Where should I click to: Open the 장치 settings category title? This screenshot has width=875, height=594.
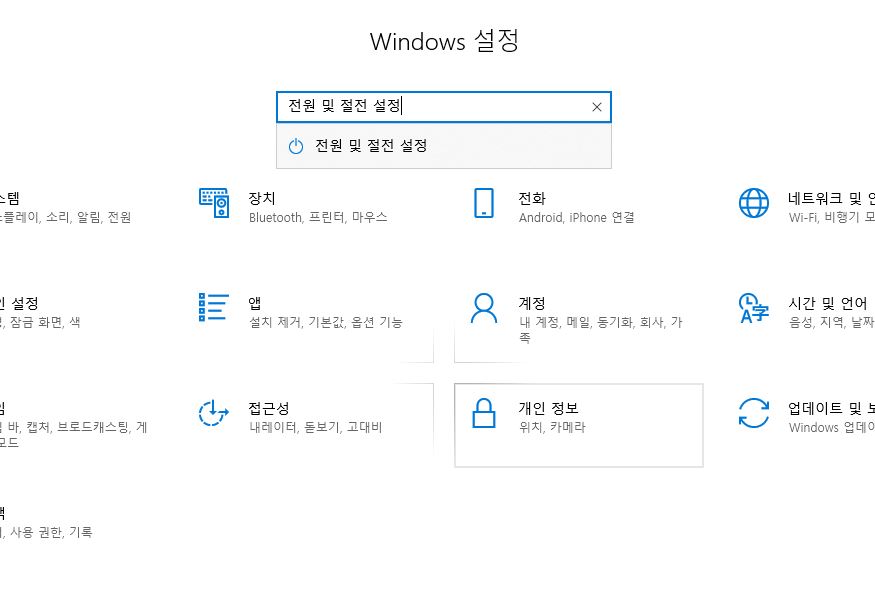[x=262, y=198]
